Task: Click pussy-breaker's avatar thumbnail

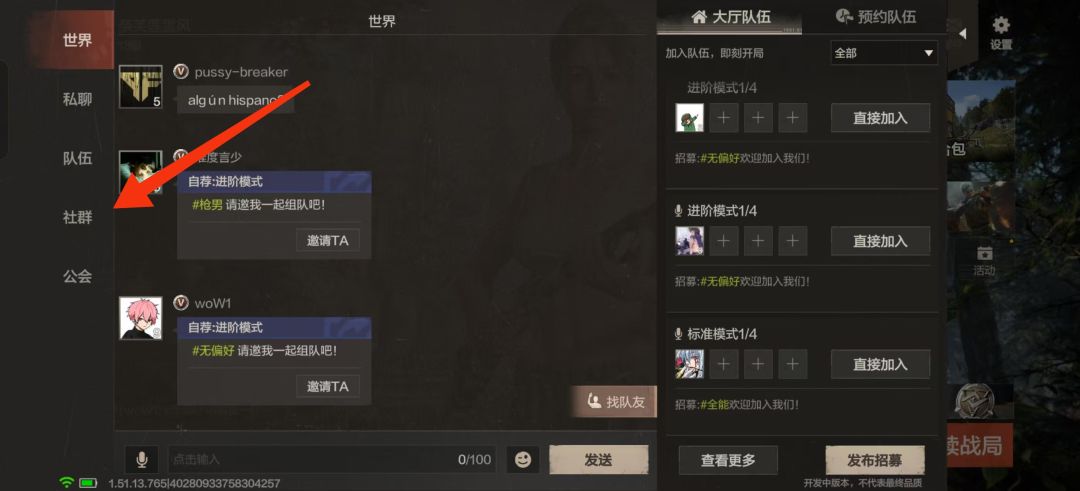Action: (x=141, y=87)
